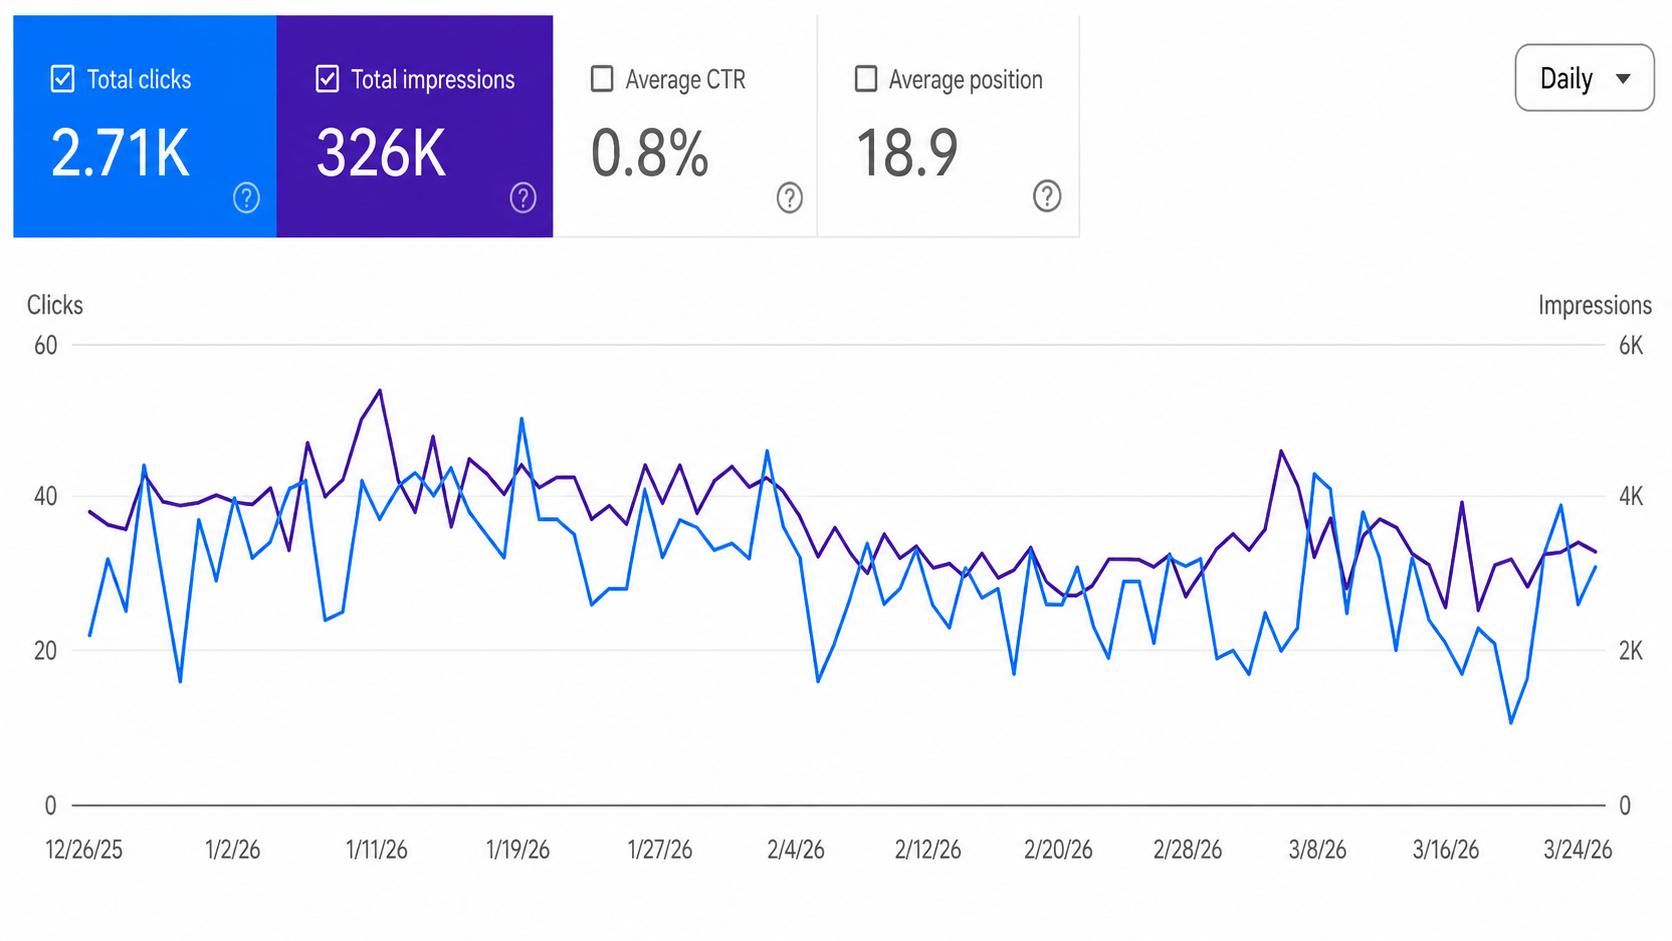The image size is (1672, 941).
Task: Select the Total clicks 2.71K card
Action: [x=145, y=126]
